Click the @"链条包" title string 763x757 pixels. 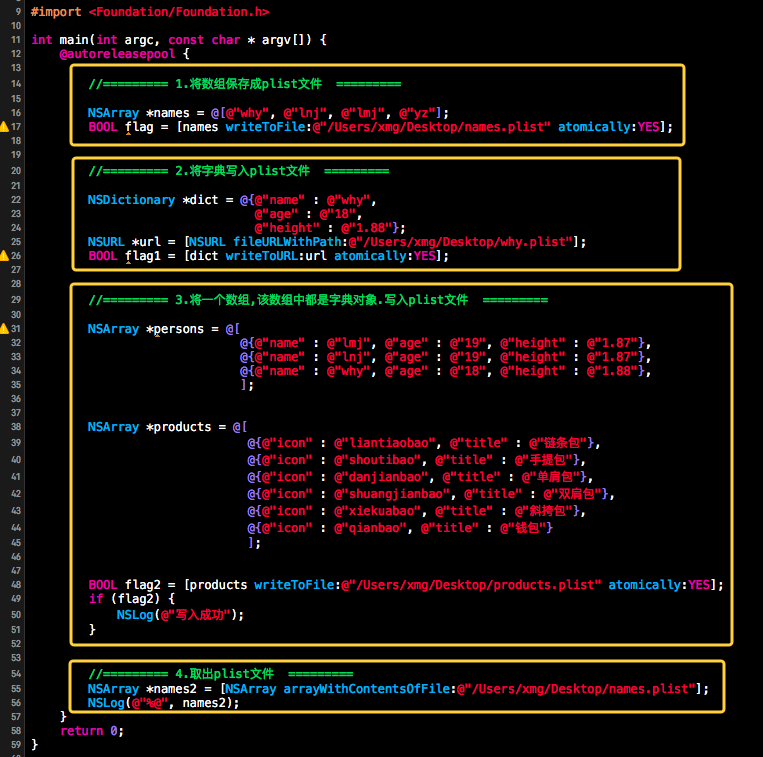tap(558, 443)
